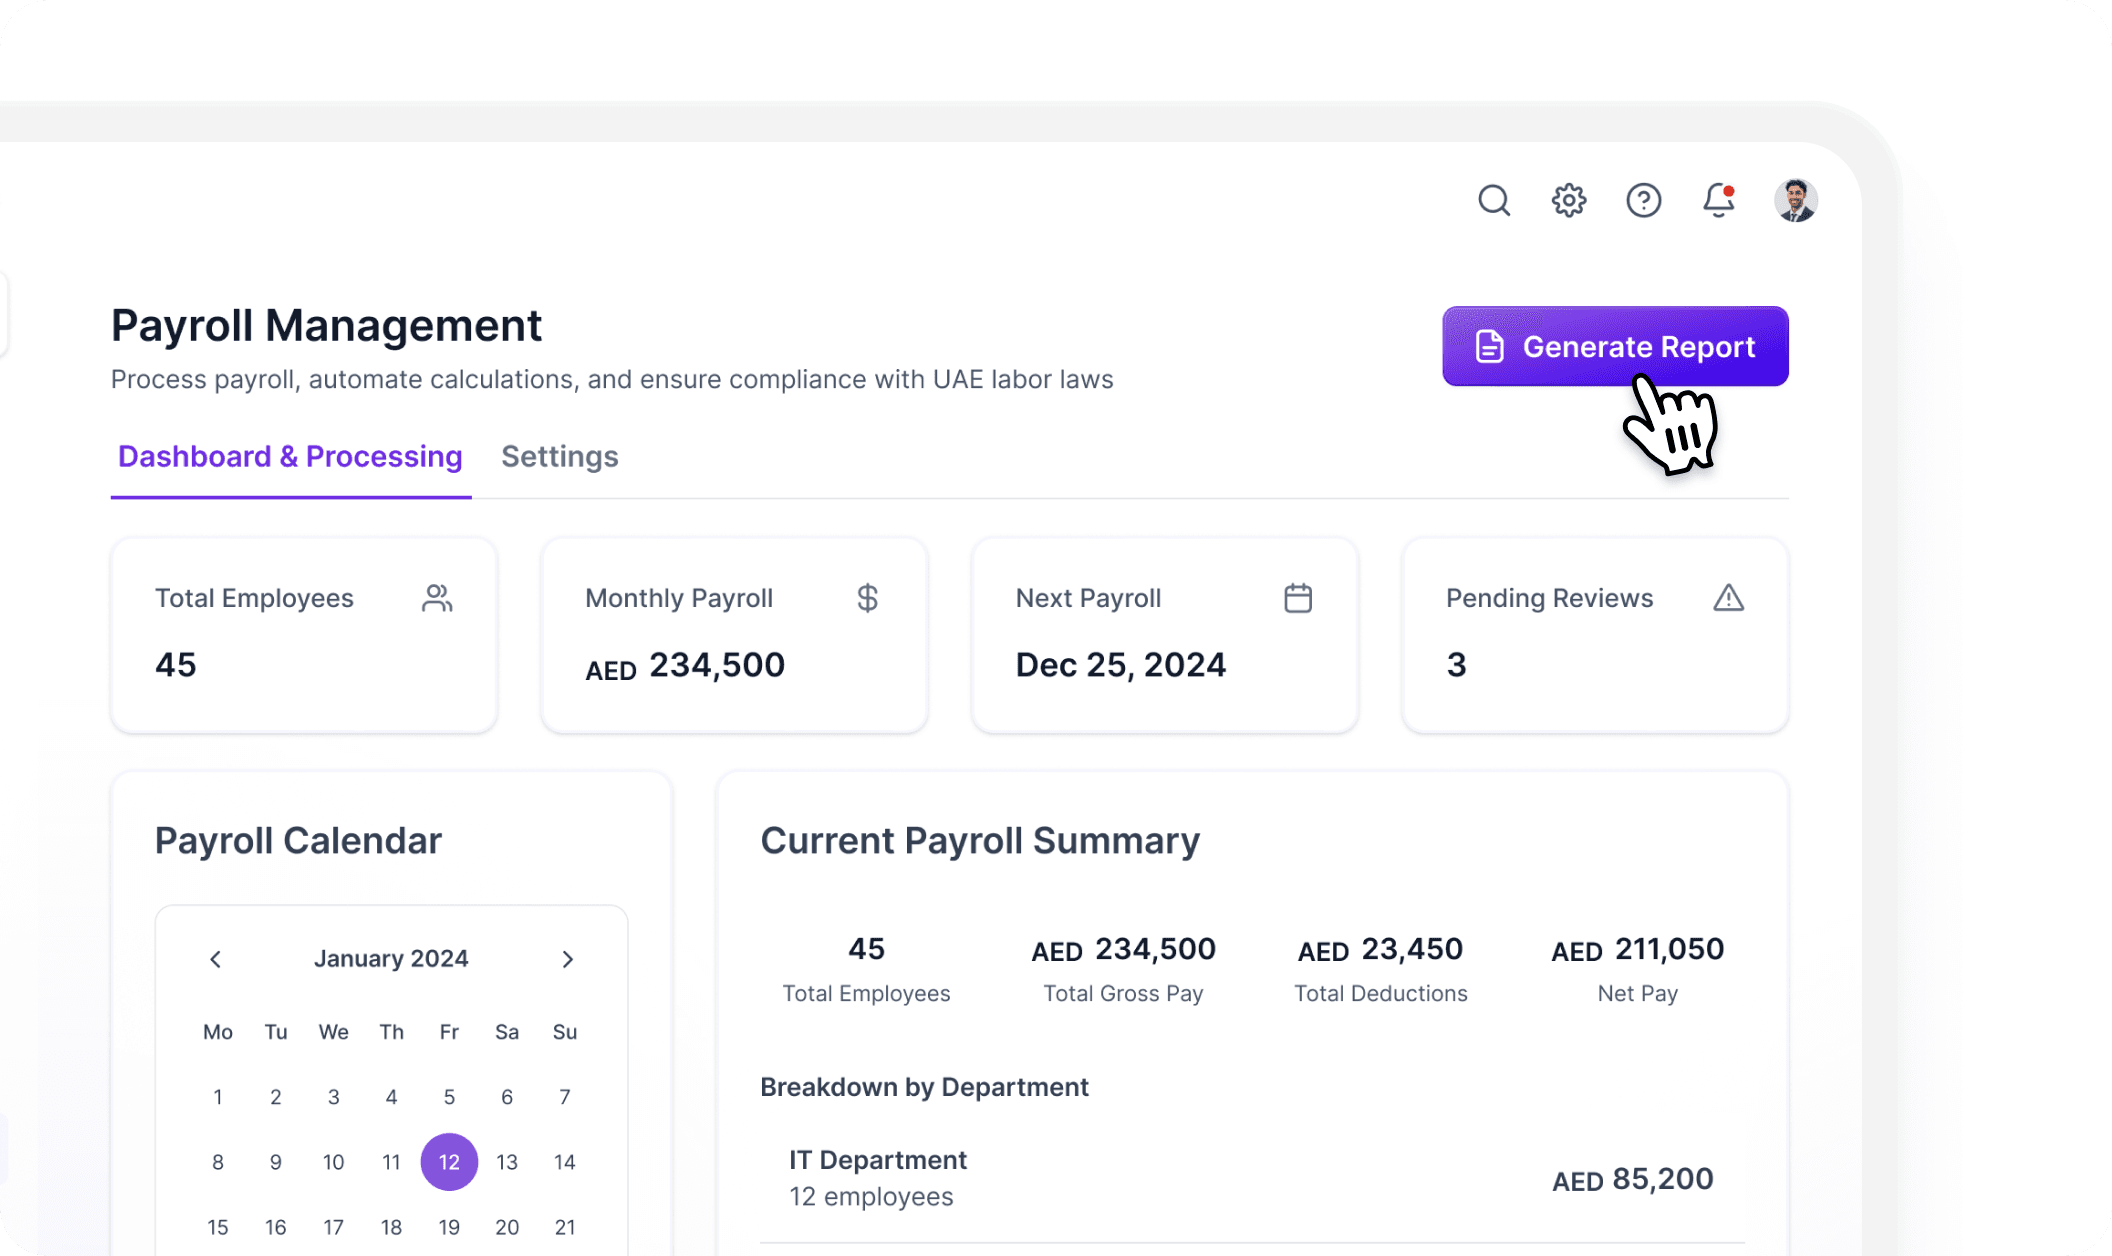Click the Total Employees people icon
The image size is (2112, 1256).
pyautogui.click(x=437, y=598)
